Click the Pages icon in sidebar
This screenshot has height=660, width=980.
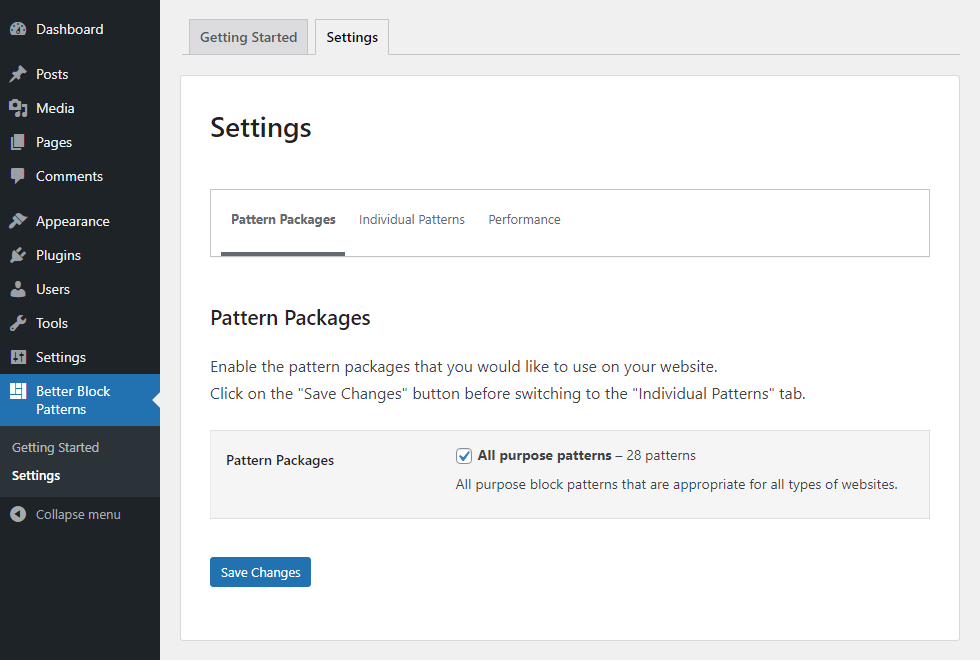point(18,142)
